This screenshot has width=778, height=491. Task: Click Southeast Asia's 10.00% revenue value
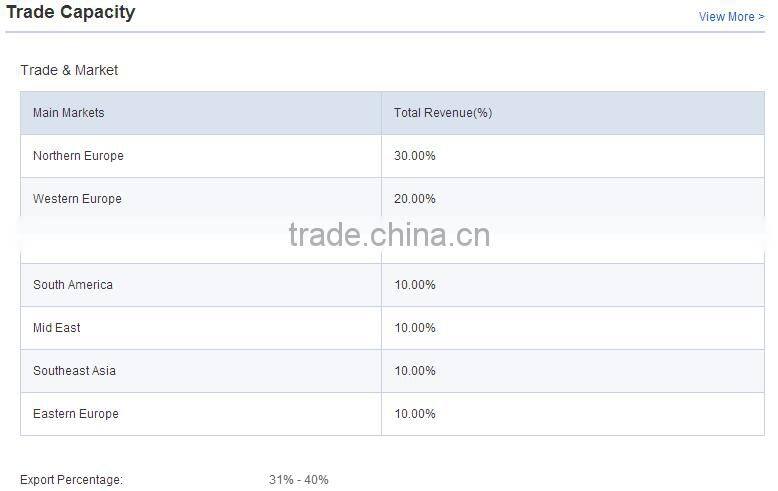414,371
